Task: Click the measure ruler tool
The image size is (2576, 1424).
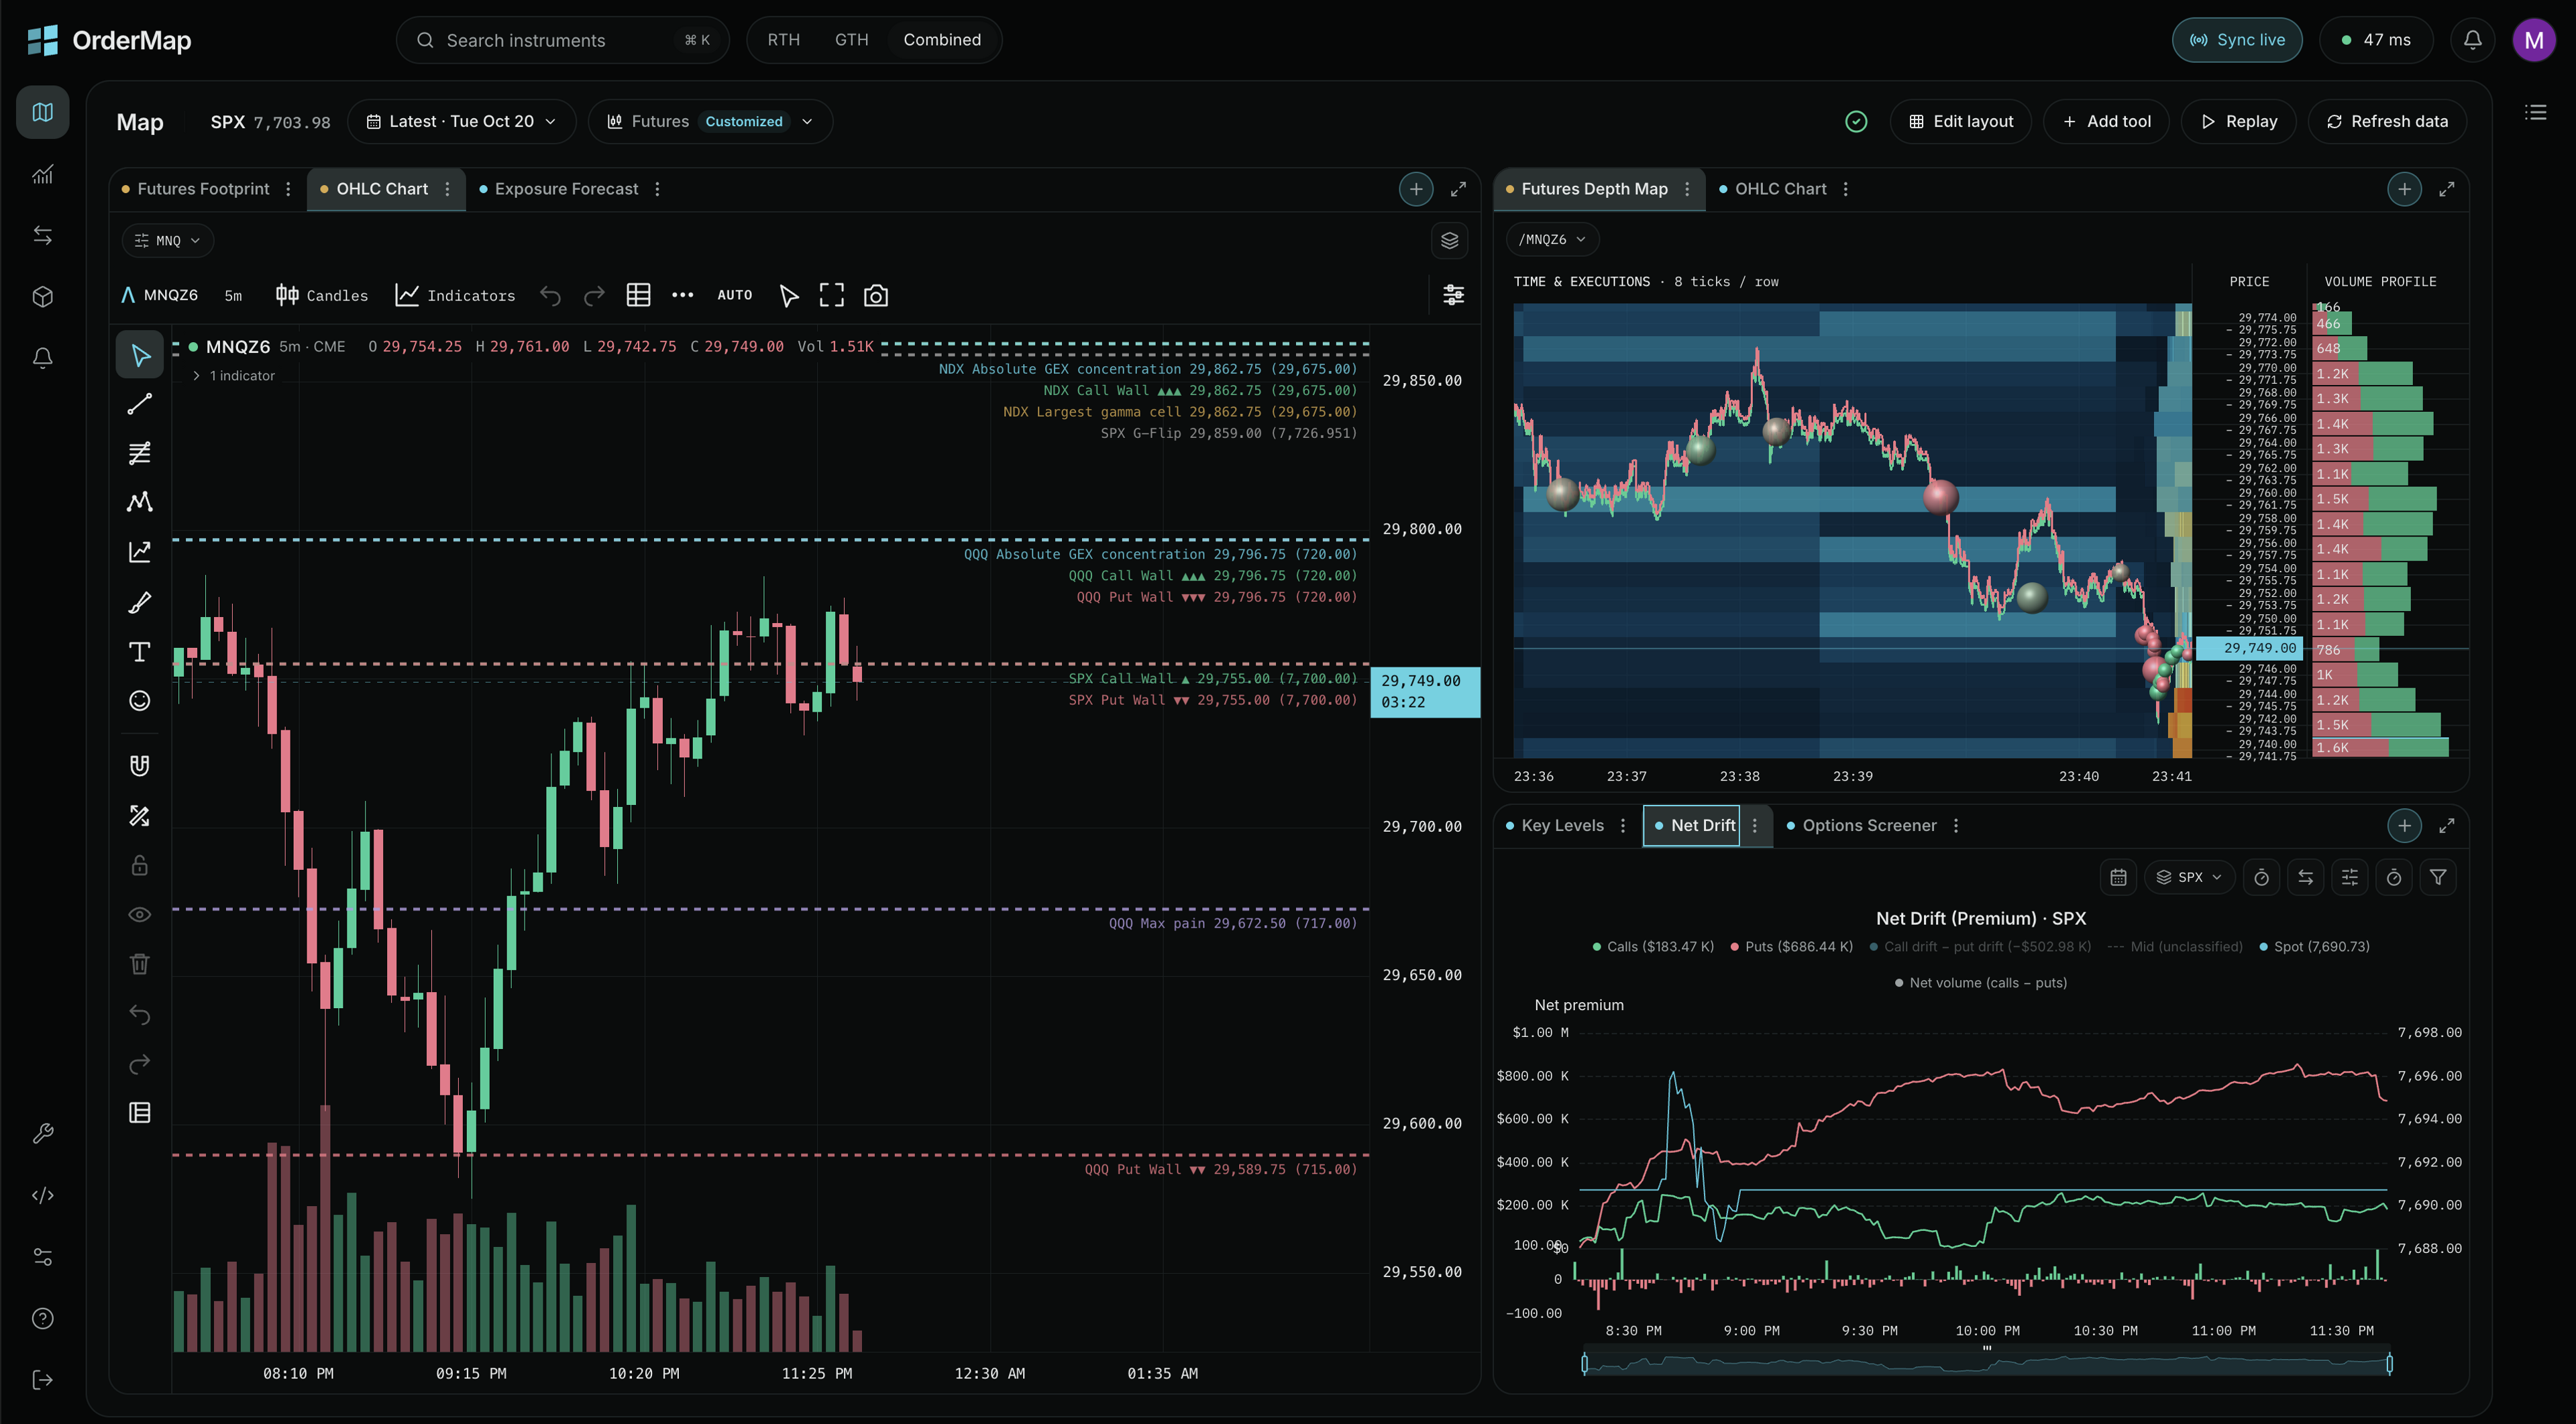Action: point(140,816)
